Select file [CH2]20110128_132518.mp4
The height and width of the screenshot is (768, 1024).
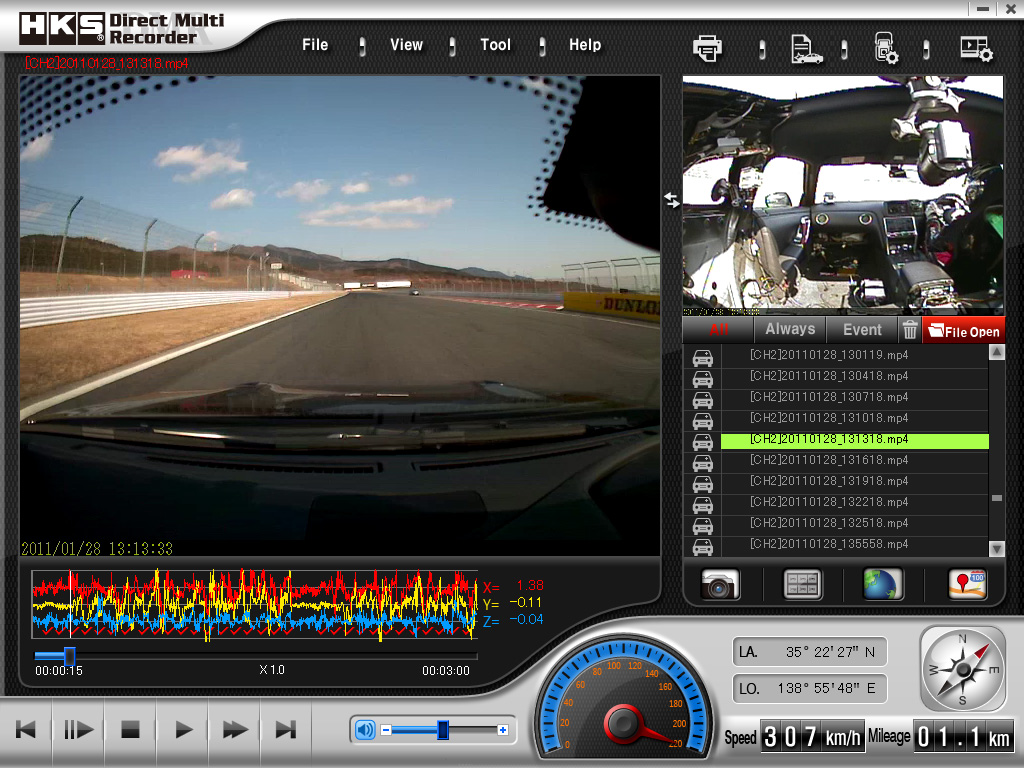click(854, 523)
